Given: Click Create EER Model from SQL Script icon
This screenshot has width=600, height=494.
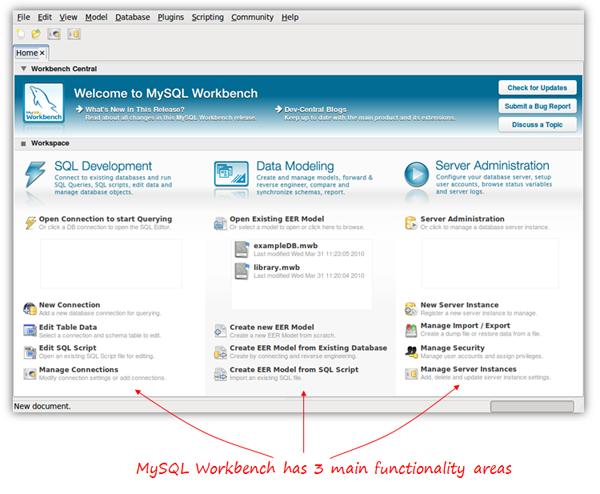Looking at the screenshot, I should (x=220, y=373).
